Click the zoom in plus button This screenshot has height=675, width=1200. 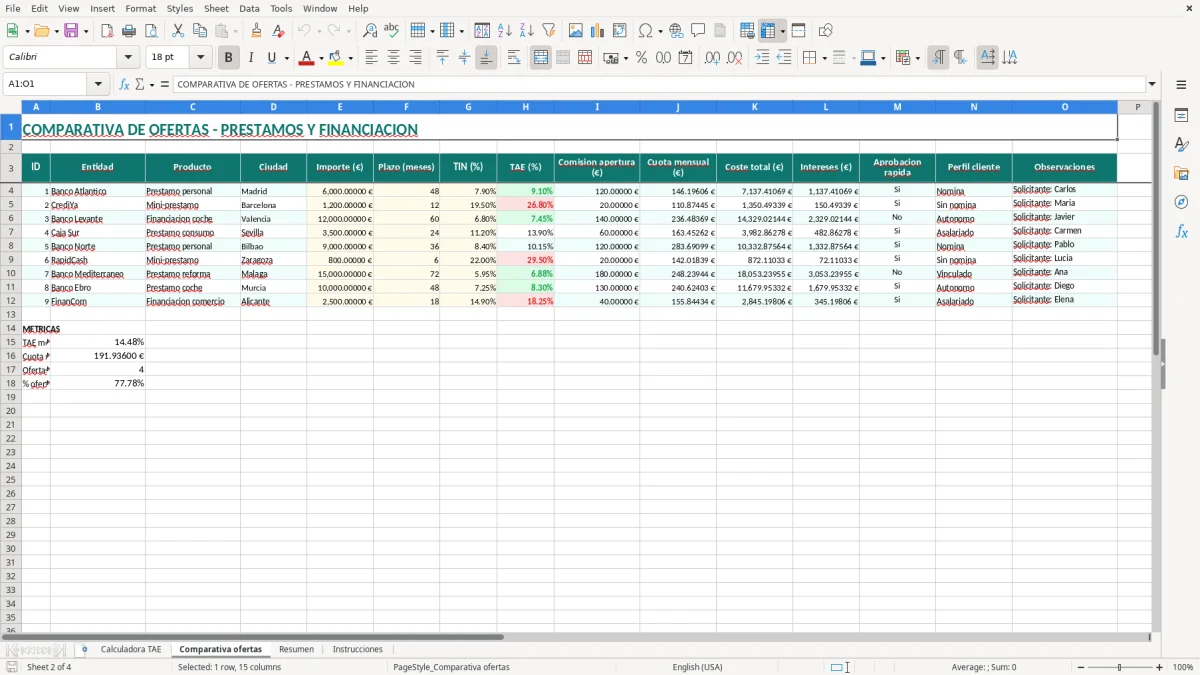click(x=1160, y=667)
